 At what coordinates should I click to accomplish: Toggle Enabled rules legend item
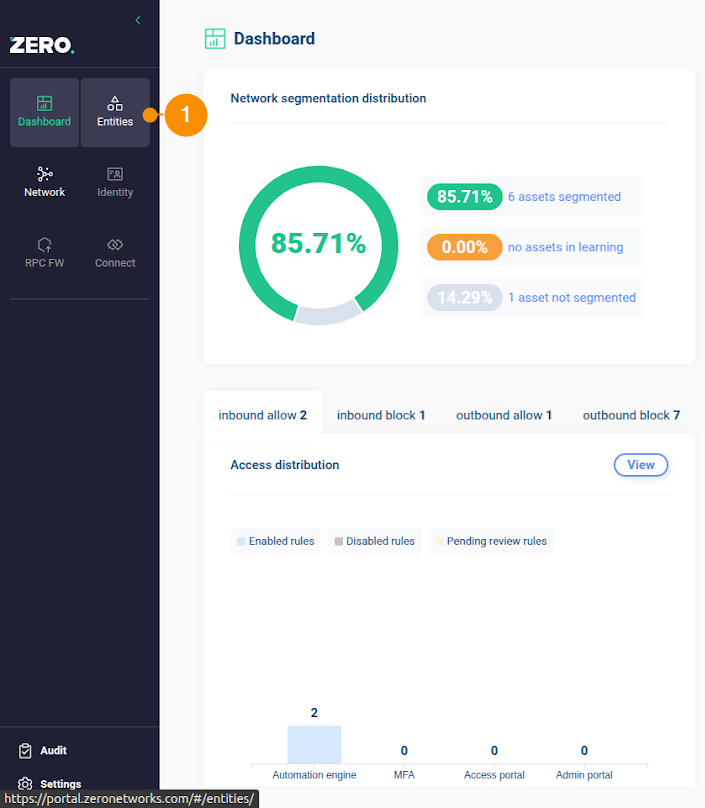[275, 541]
